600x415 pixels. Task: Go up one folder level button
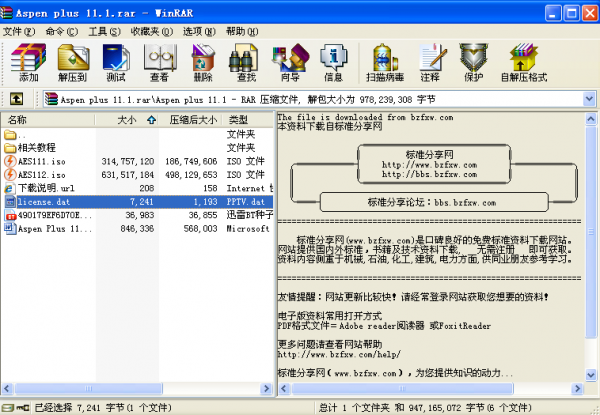tap(16, 99)
